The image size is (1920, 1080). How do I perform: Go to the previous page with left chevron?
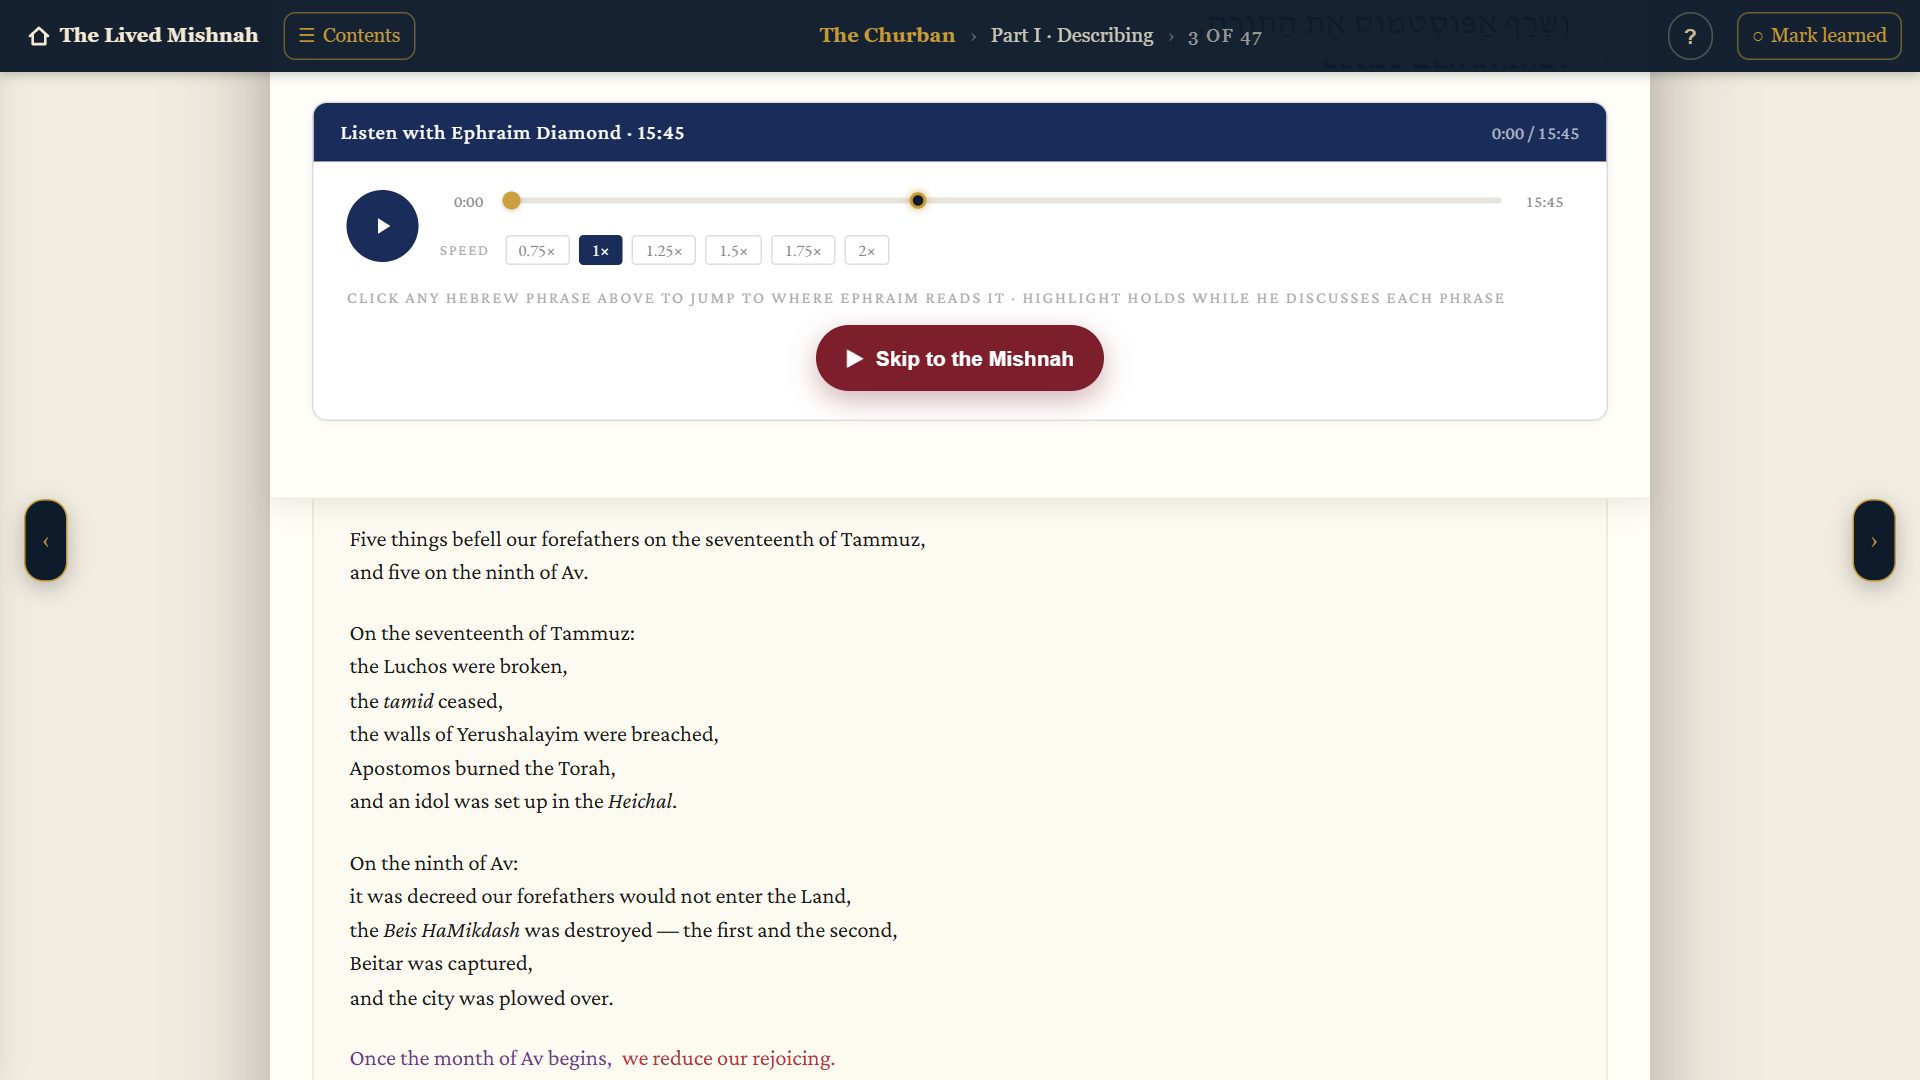[x=46, y=540]
